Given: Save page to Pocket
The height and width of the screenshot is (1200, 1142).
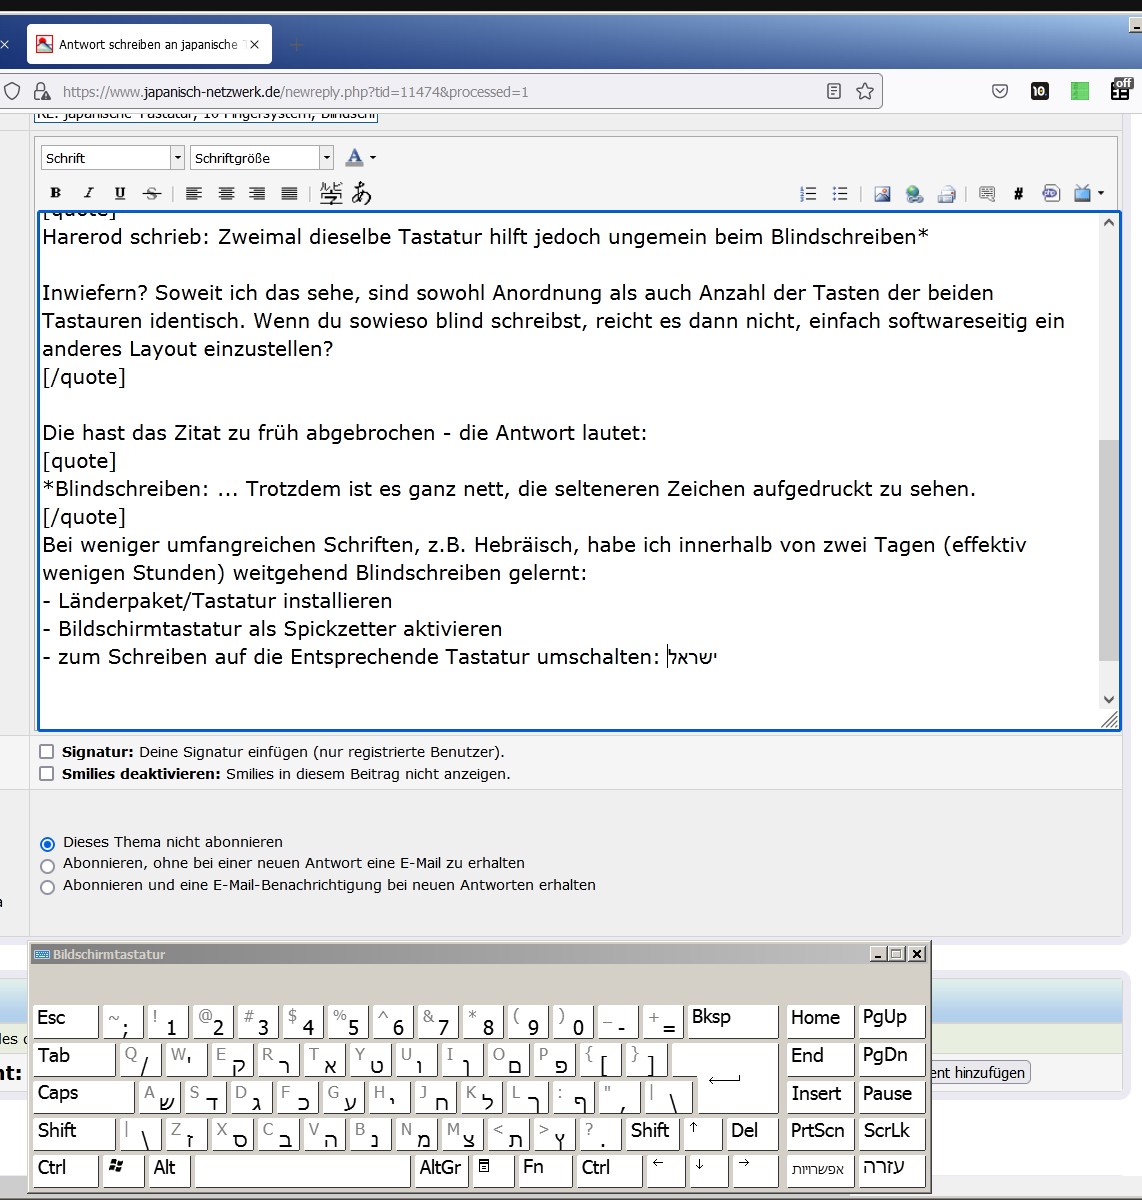Looking at the screenshot, I should pyautogui.click(x=1000, y=91).
